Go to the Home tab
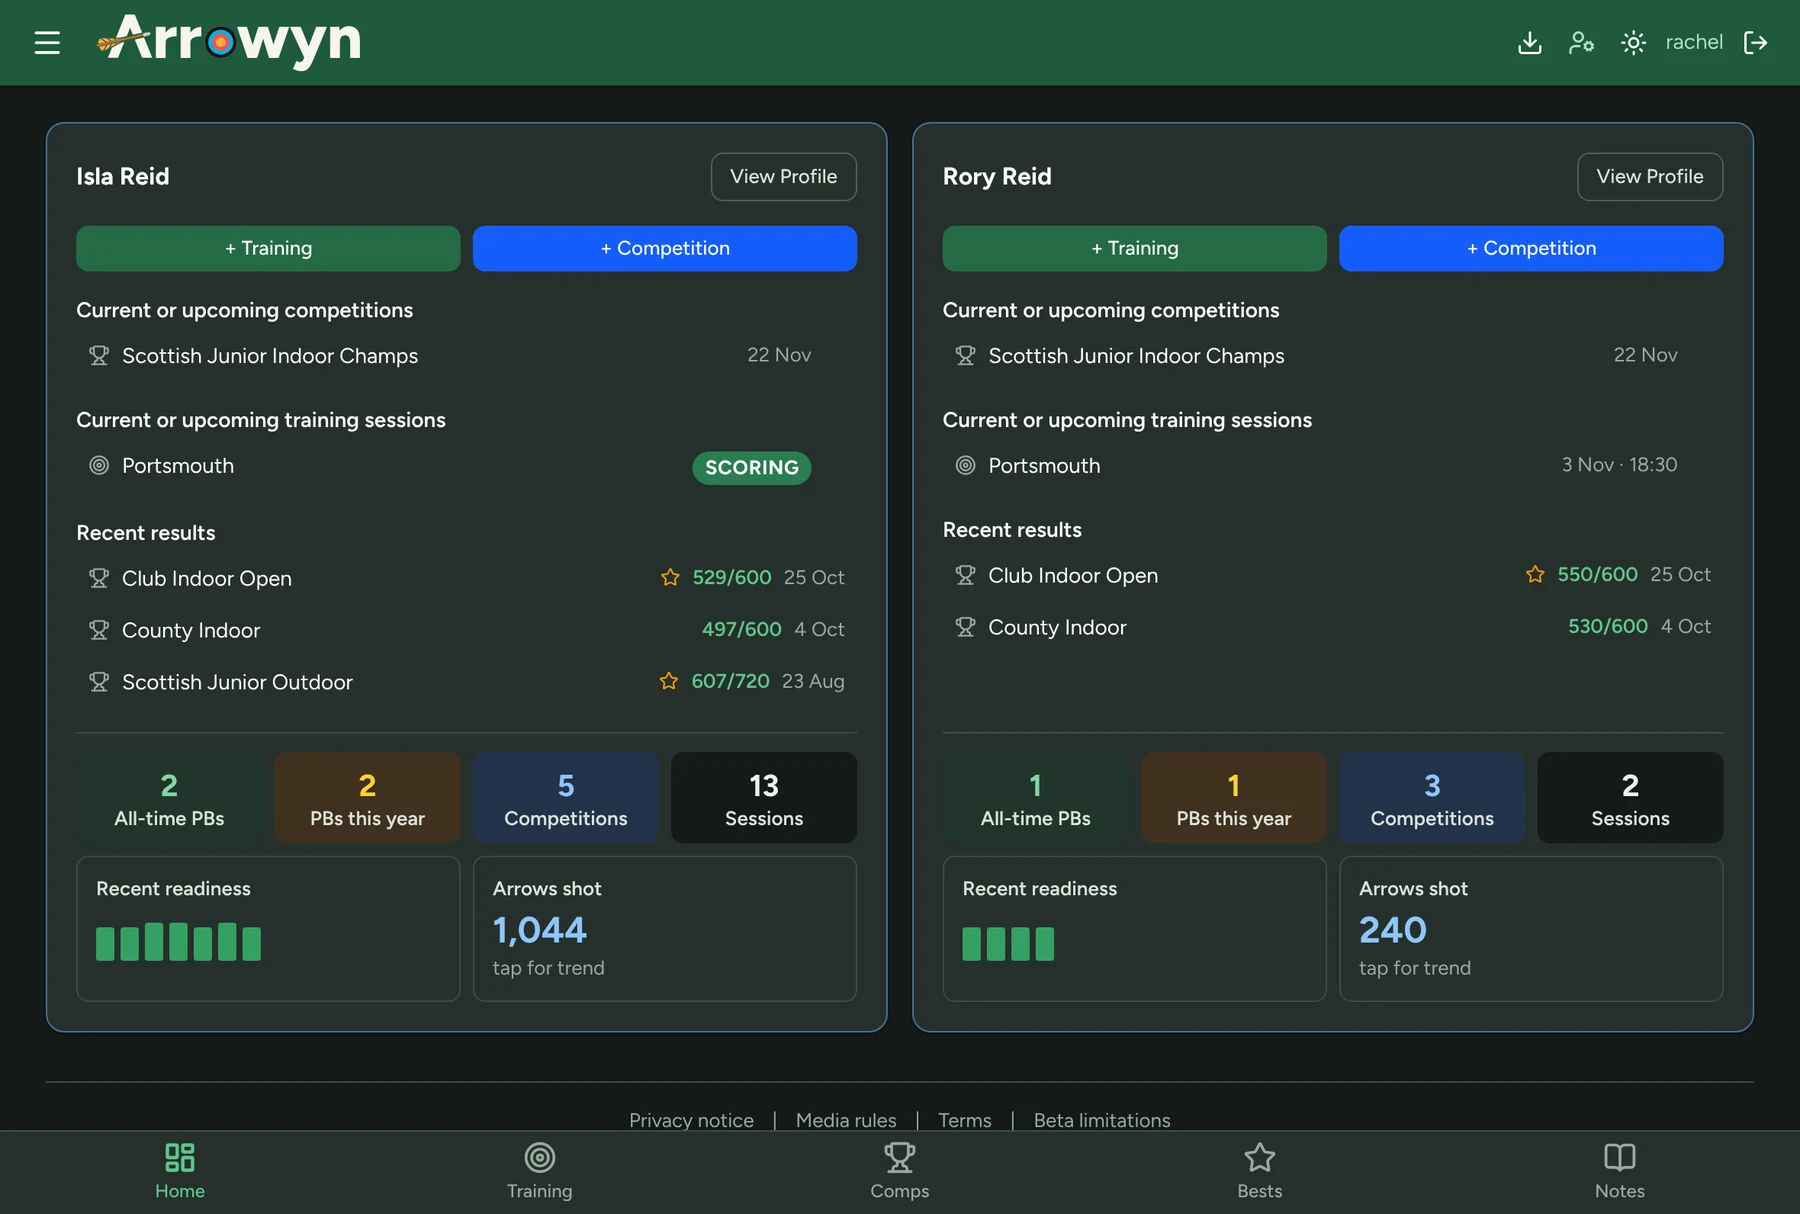 [180, 1172]
